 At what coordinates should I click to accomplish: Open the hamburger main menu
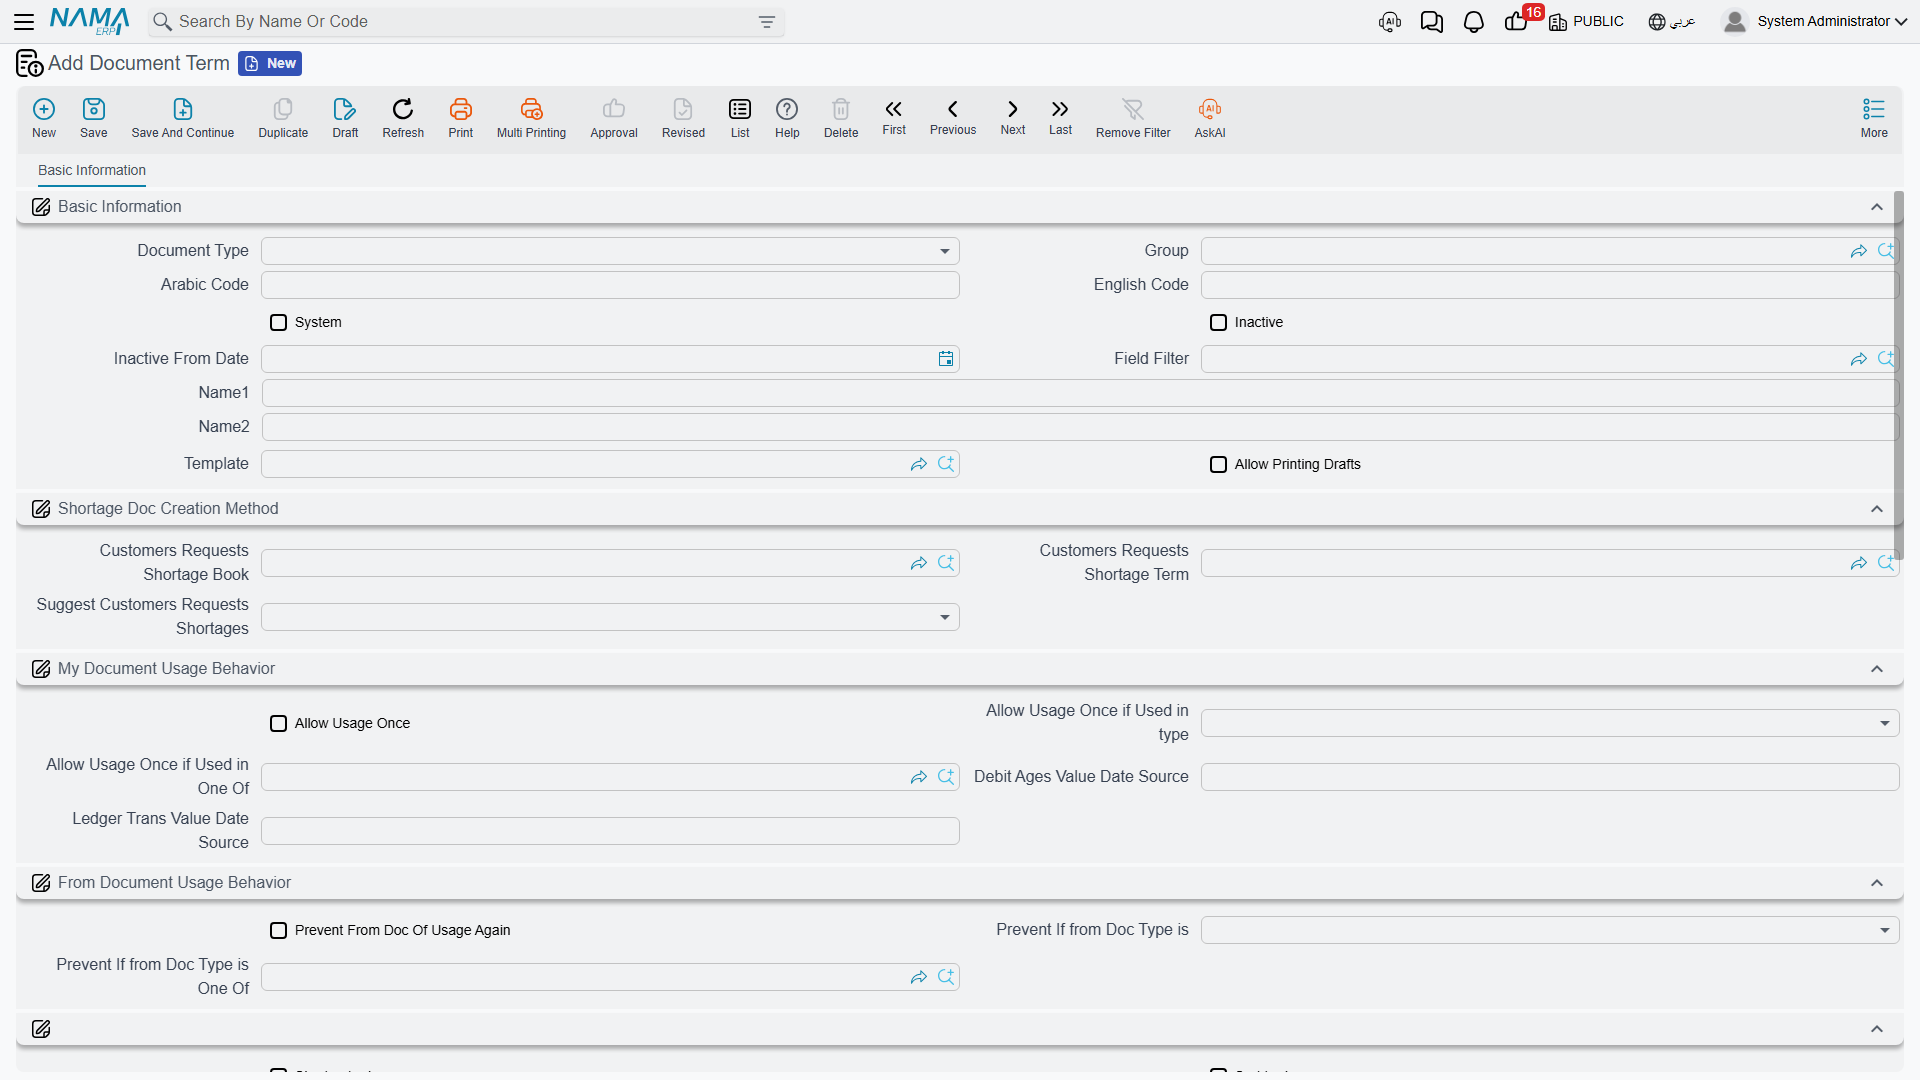point(24,21)
